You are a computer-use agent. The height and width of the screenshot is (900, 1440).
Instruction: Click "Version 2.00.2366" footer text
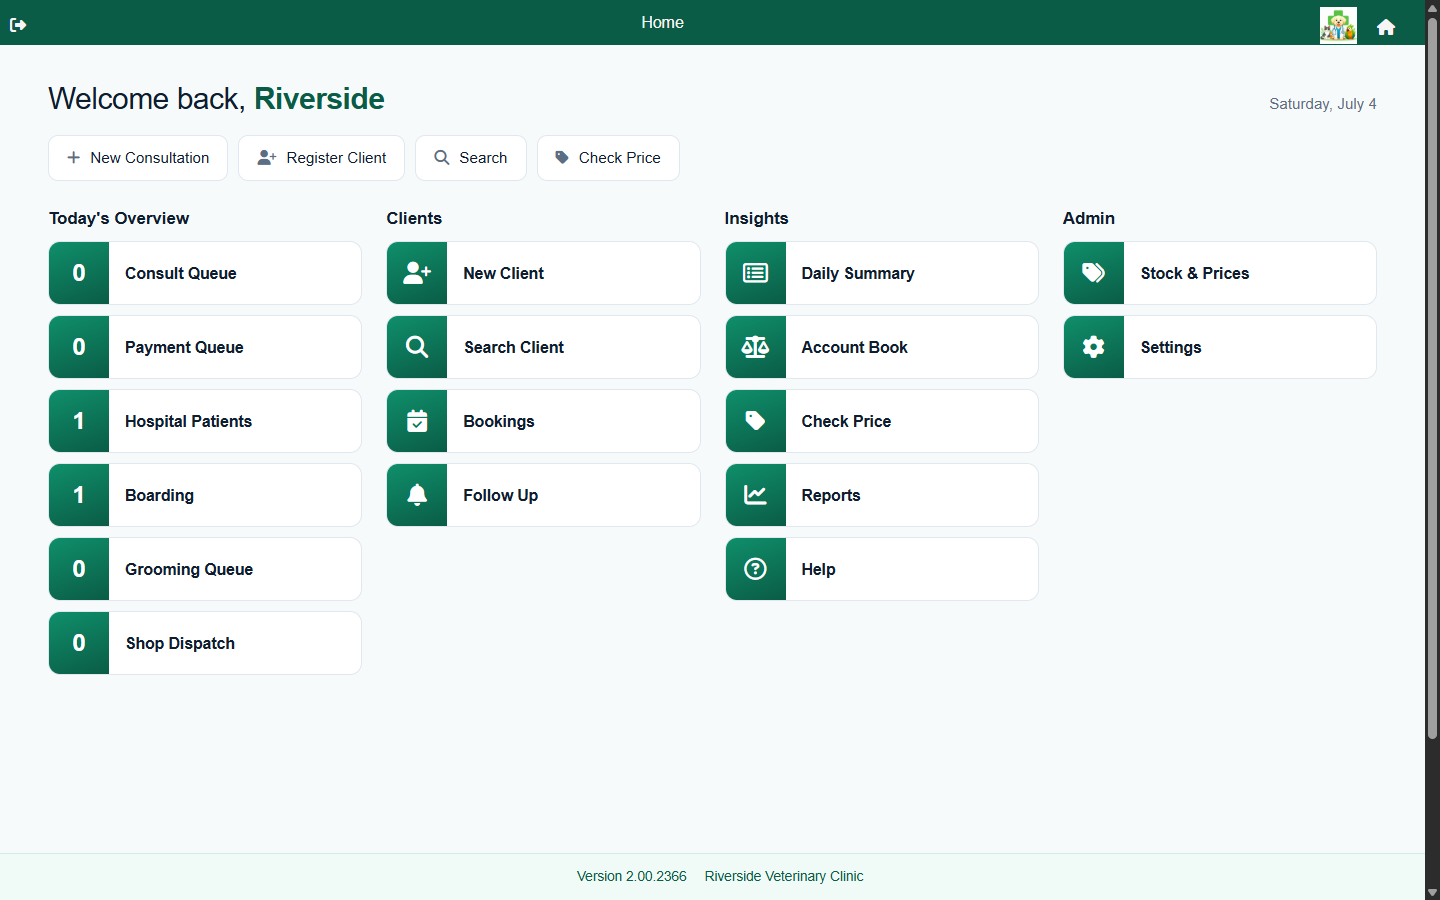[x=632, y=876]
